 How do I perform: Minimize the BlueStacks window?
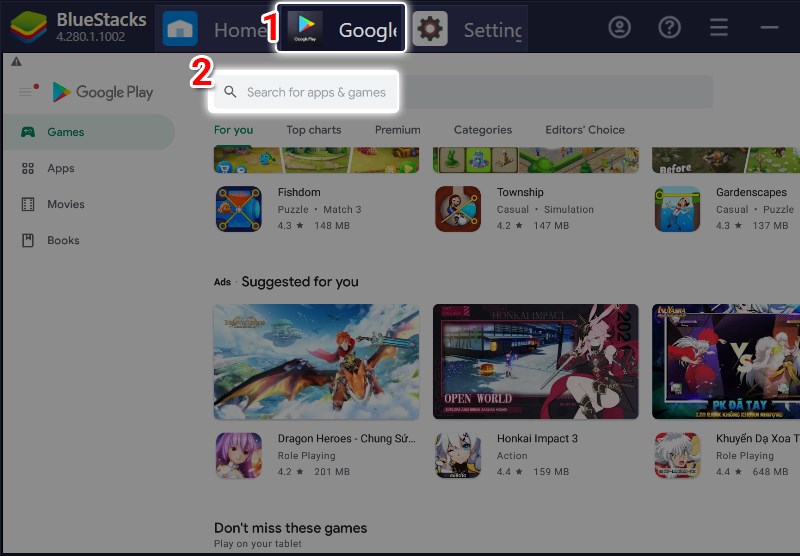coord(769,27)
